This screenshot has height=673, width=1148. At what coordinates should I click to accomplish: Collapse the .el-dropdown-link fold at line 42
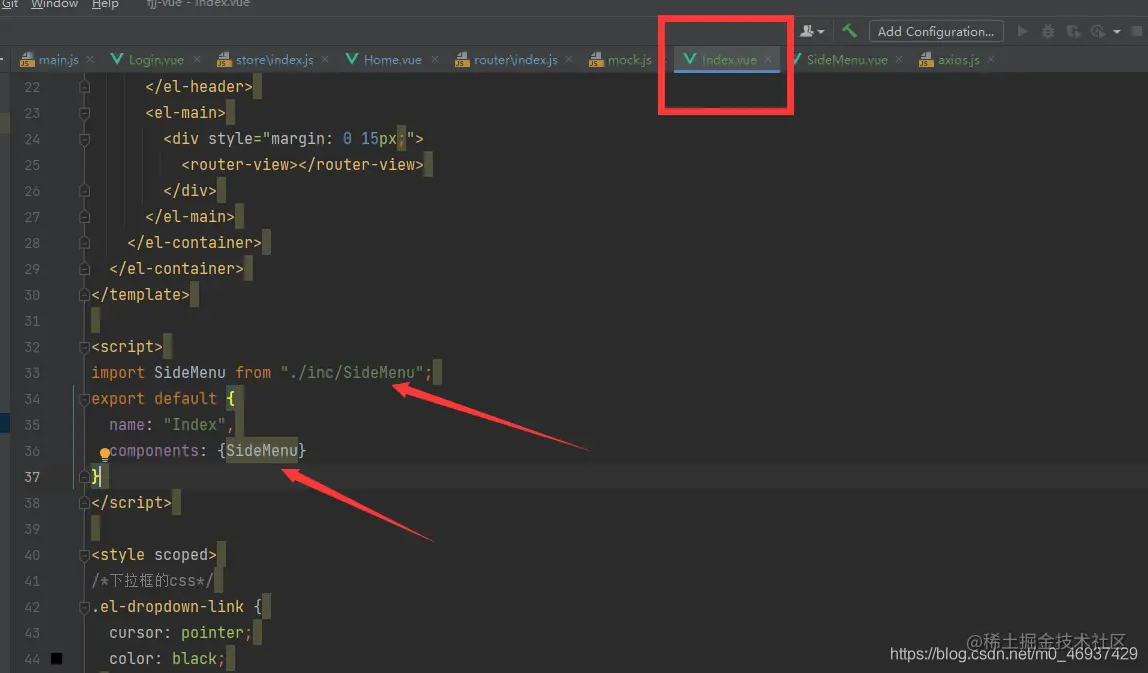(84, 607)
